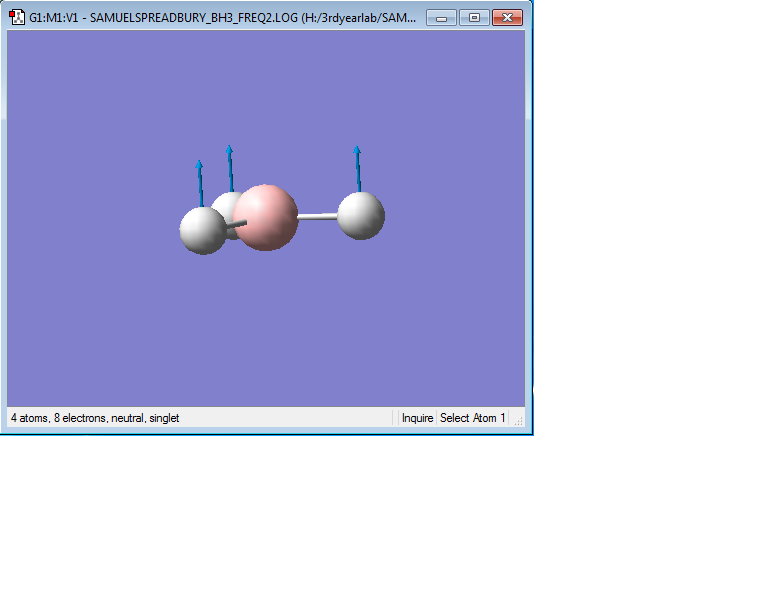This screenshot has width=768, height=614.
Task: Click the 'Inquire' status bar entry
Action: (417, 418)
